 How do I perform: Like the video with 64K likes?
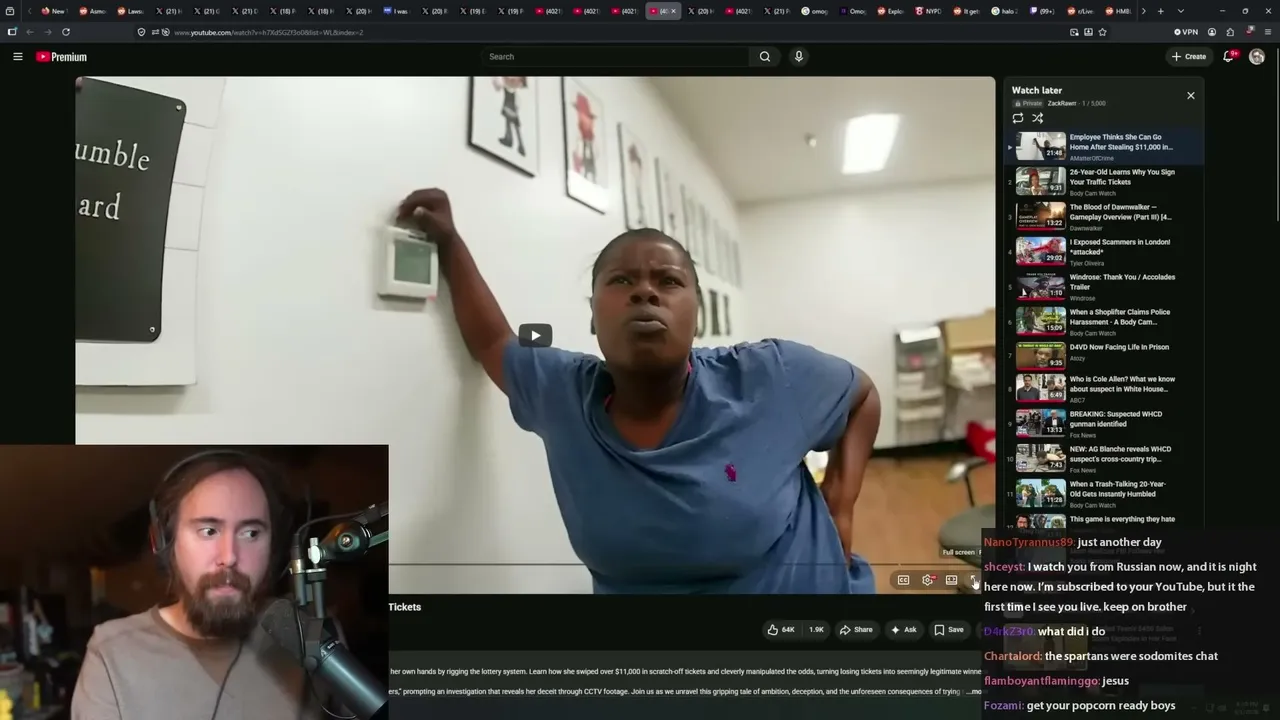pos(781,630)
